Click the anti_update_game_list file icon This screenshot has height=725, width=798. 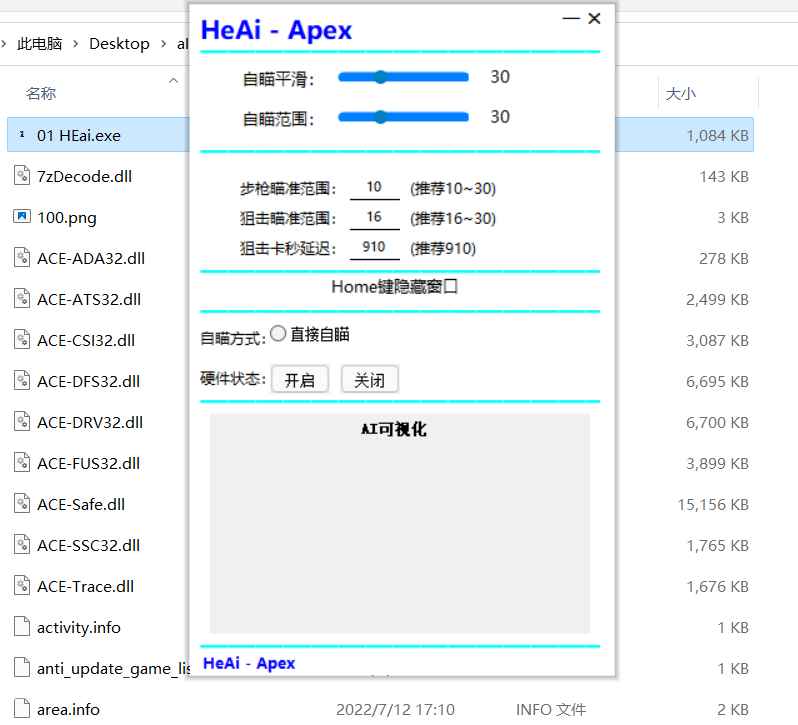(x=21, y=668)
